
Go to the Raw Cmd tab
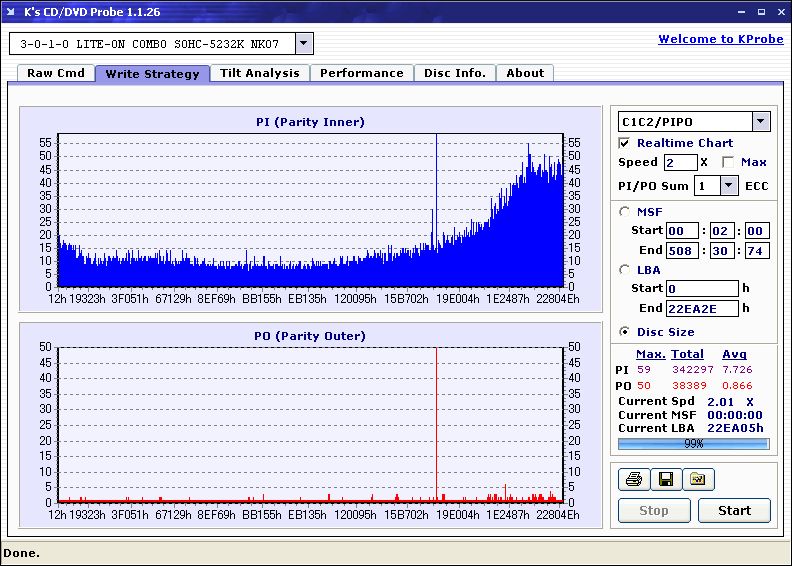55,73
